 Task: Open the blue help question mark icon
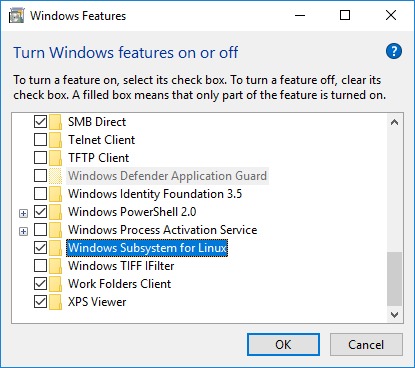click(x=394, y=51)
